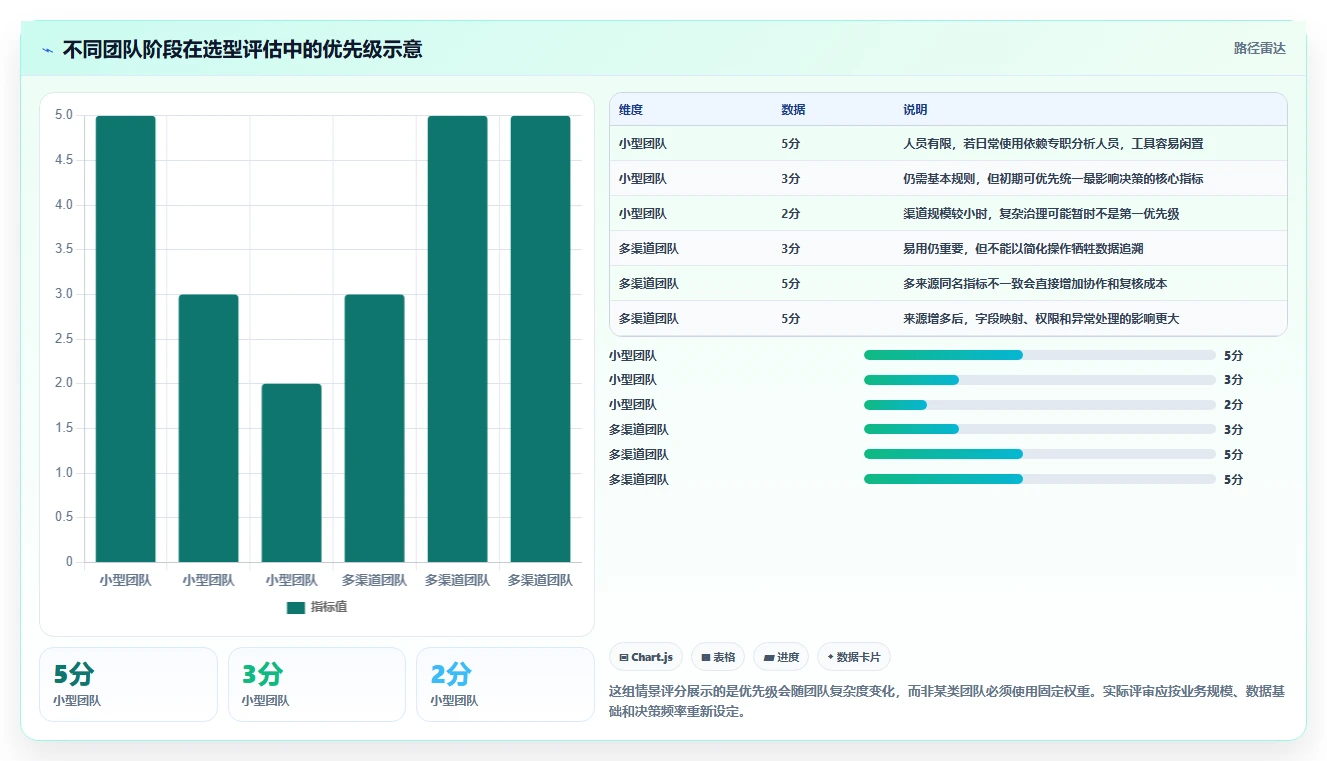This screenshot has height=761, width=1327.
Task: Click the 小型团队 chart bar at value 5
Action: [x=126, y=339]
